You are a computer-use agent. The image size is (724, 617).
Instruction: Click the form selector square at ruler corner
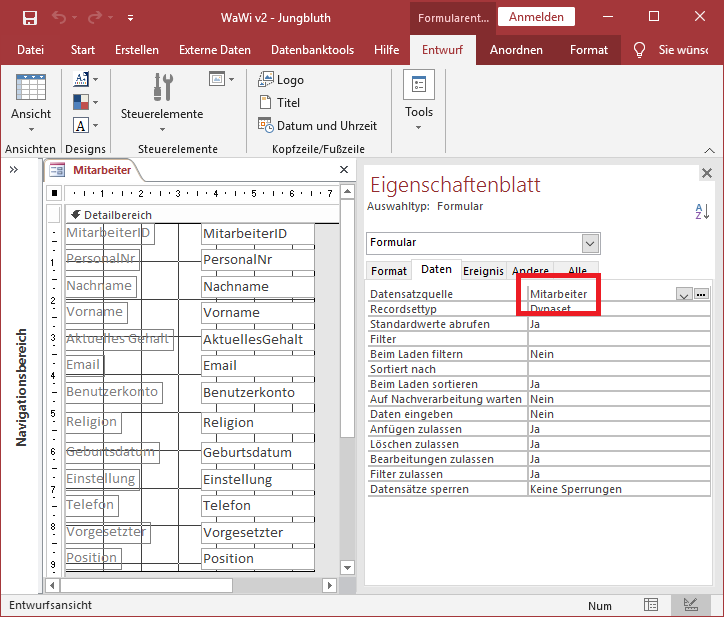point(55,193)
